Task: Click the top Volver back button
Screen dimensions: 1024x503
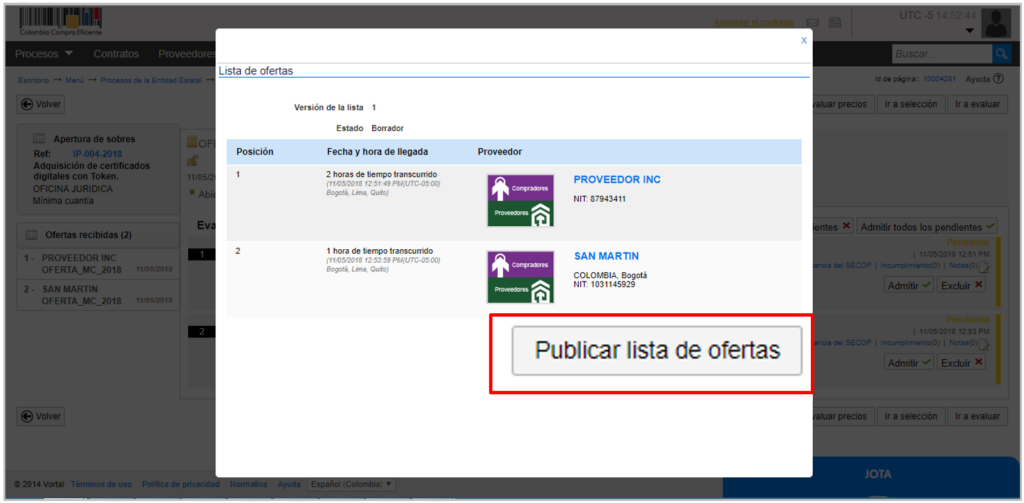Action: coord(41,104)
